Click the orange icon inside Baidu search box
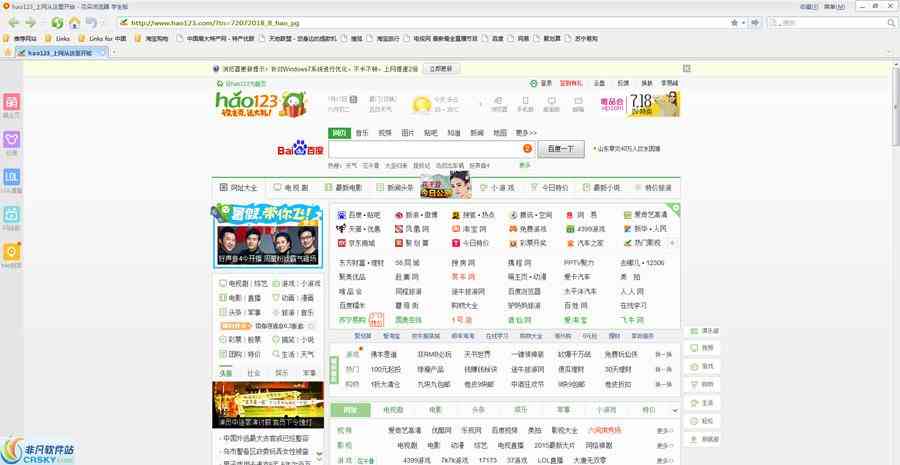The height and width of the screenshot is (465, 900). point(527,149)
